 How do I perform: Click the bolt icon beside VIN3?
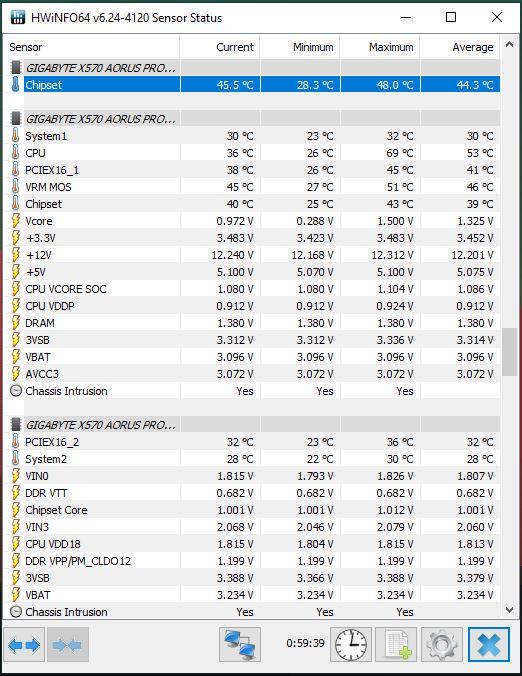point(16,527)
